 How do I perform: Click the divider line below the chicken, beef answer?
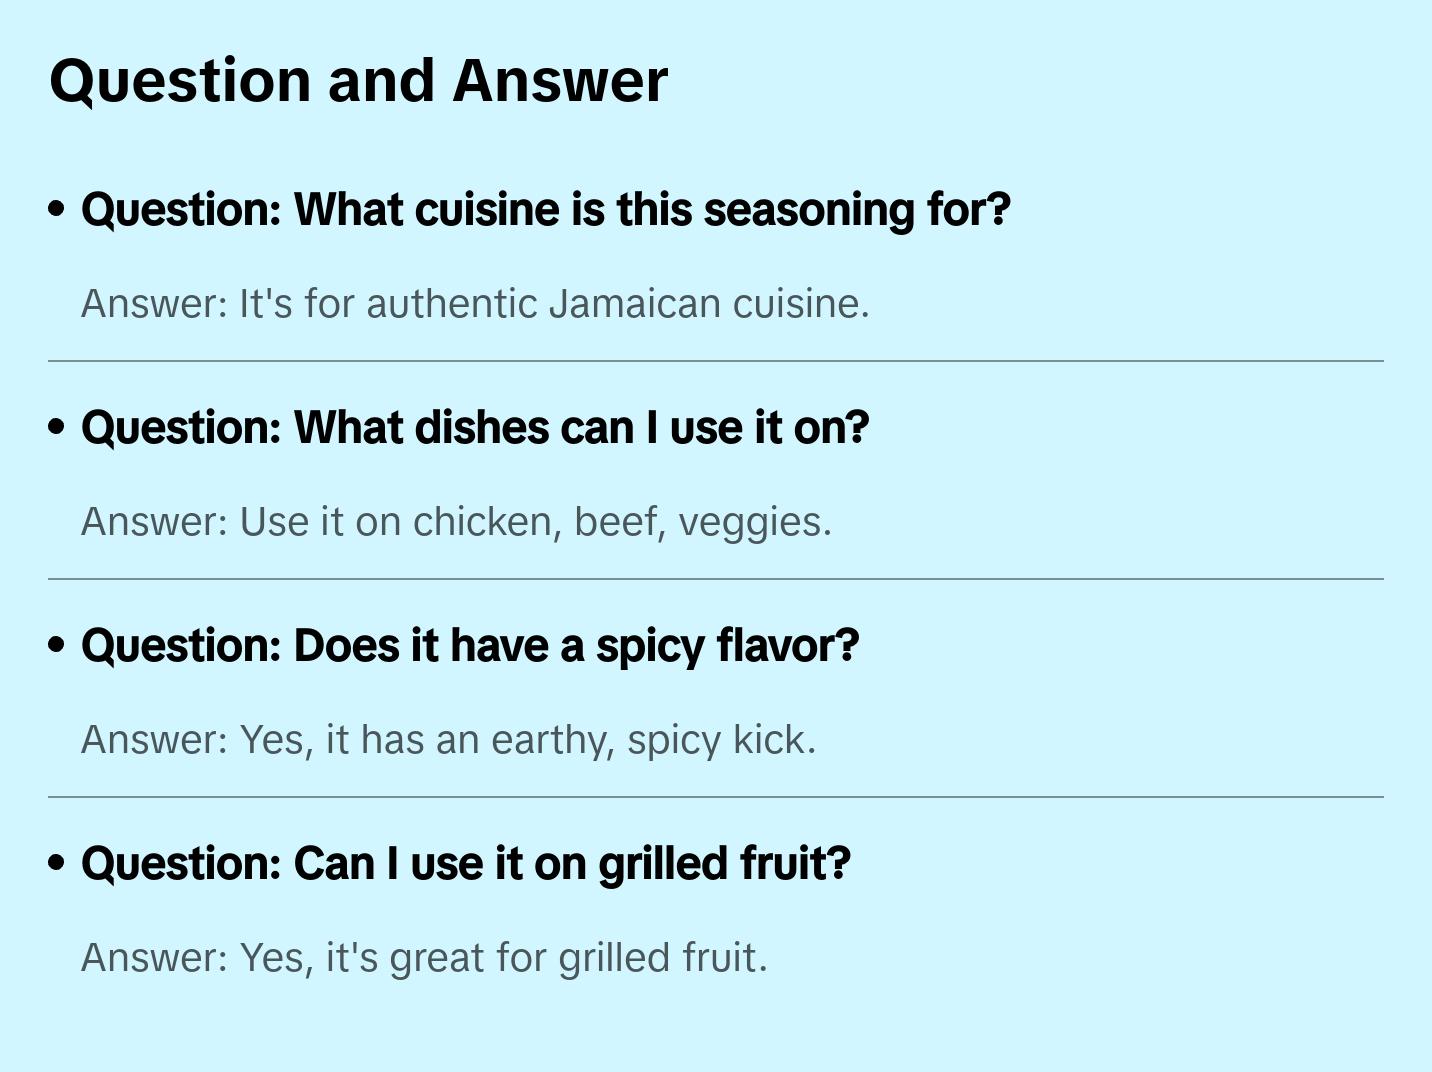[716, 579]
